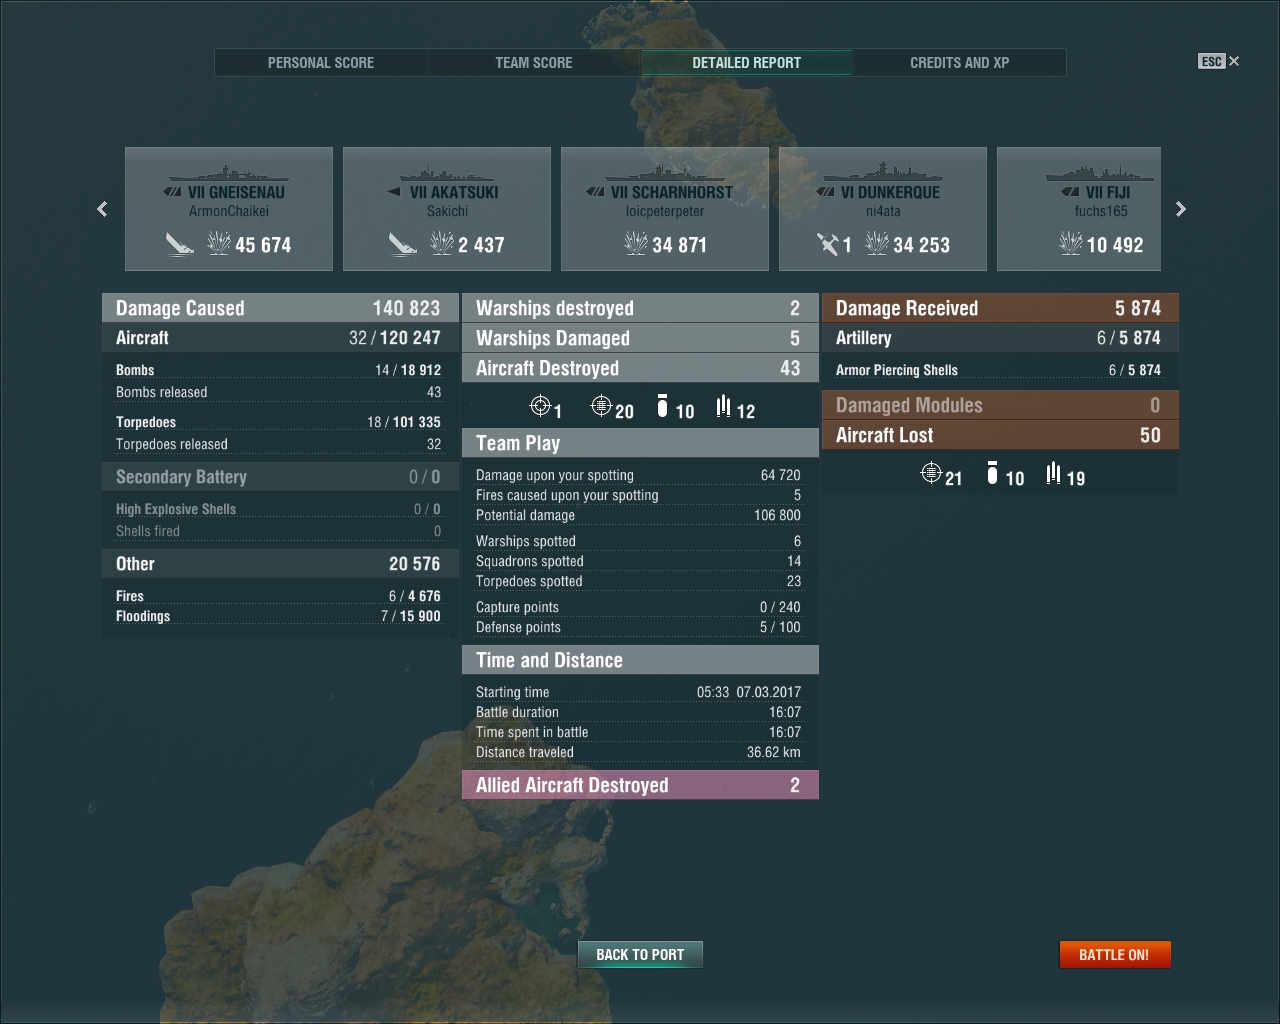1280x1024 pixels.
Task: Click the torpedo icon with count 12 under Aircraft Destroyed
Action: (723, 406)
